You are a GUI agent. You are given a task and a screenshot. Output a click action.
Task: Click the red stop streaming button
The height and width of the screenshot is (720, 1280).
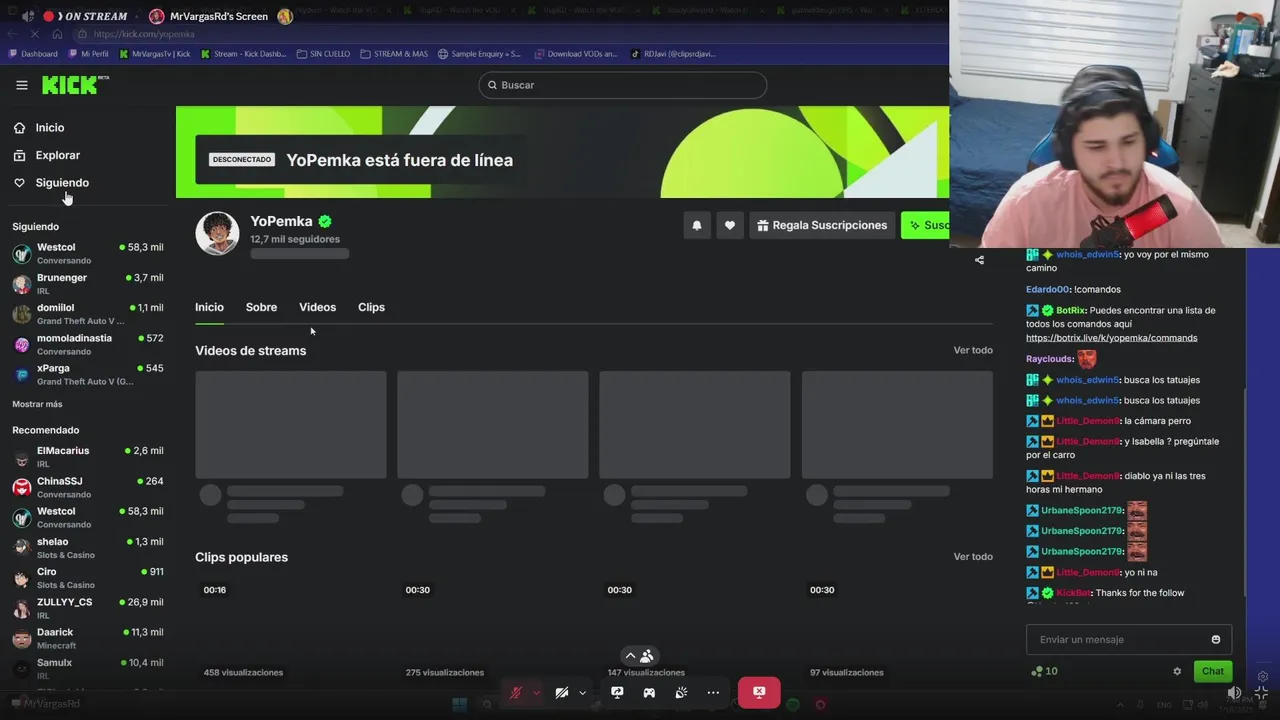(x=759, y=692)
